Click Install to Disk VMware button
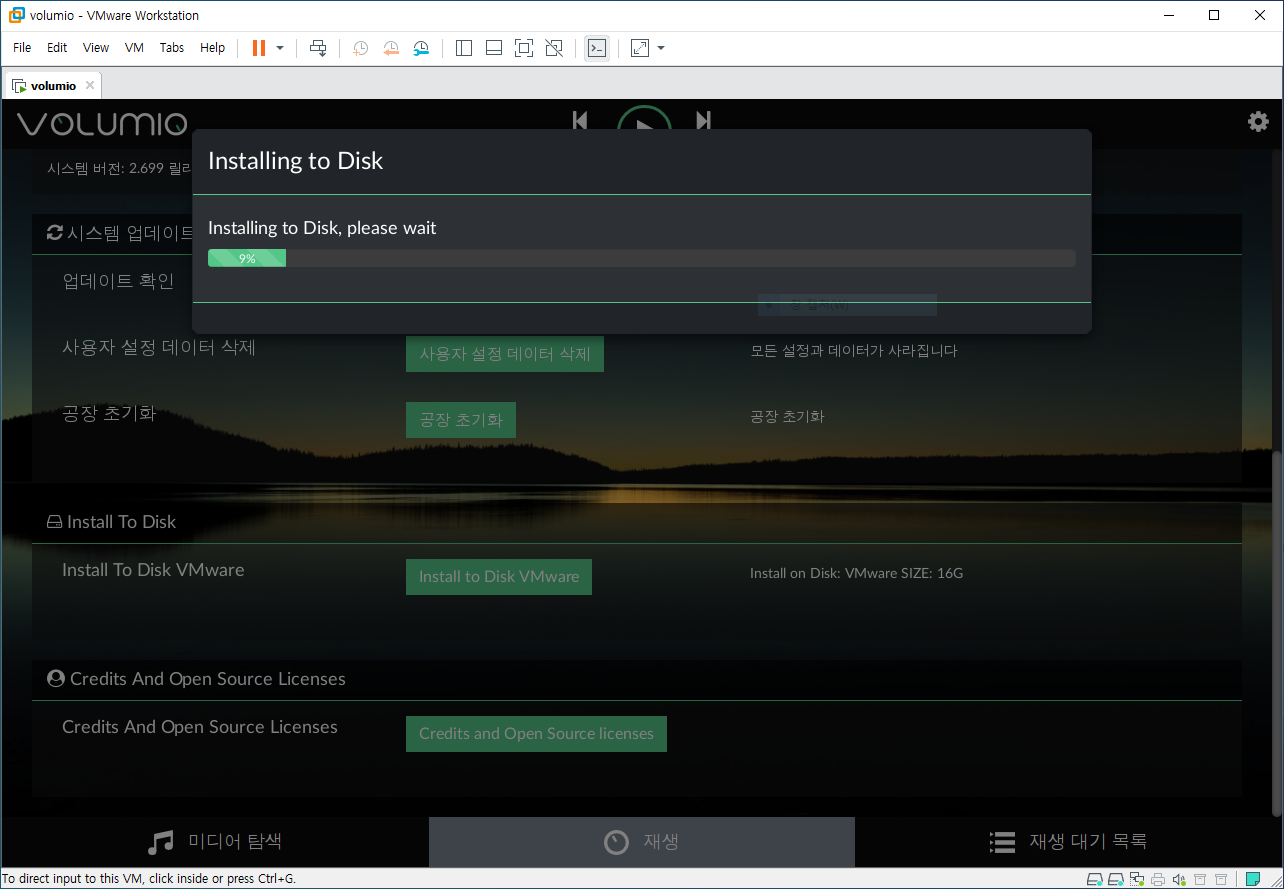 (499, 577)
